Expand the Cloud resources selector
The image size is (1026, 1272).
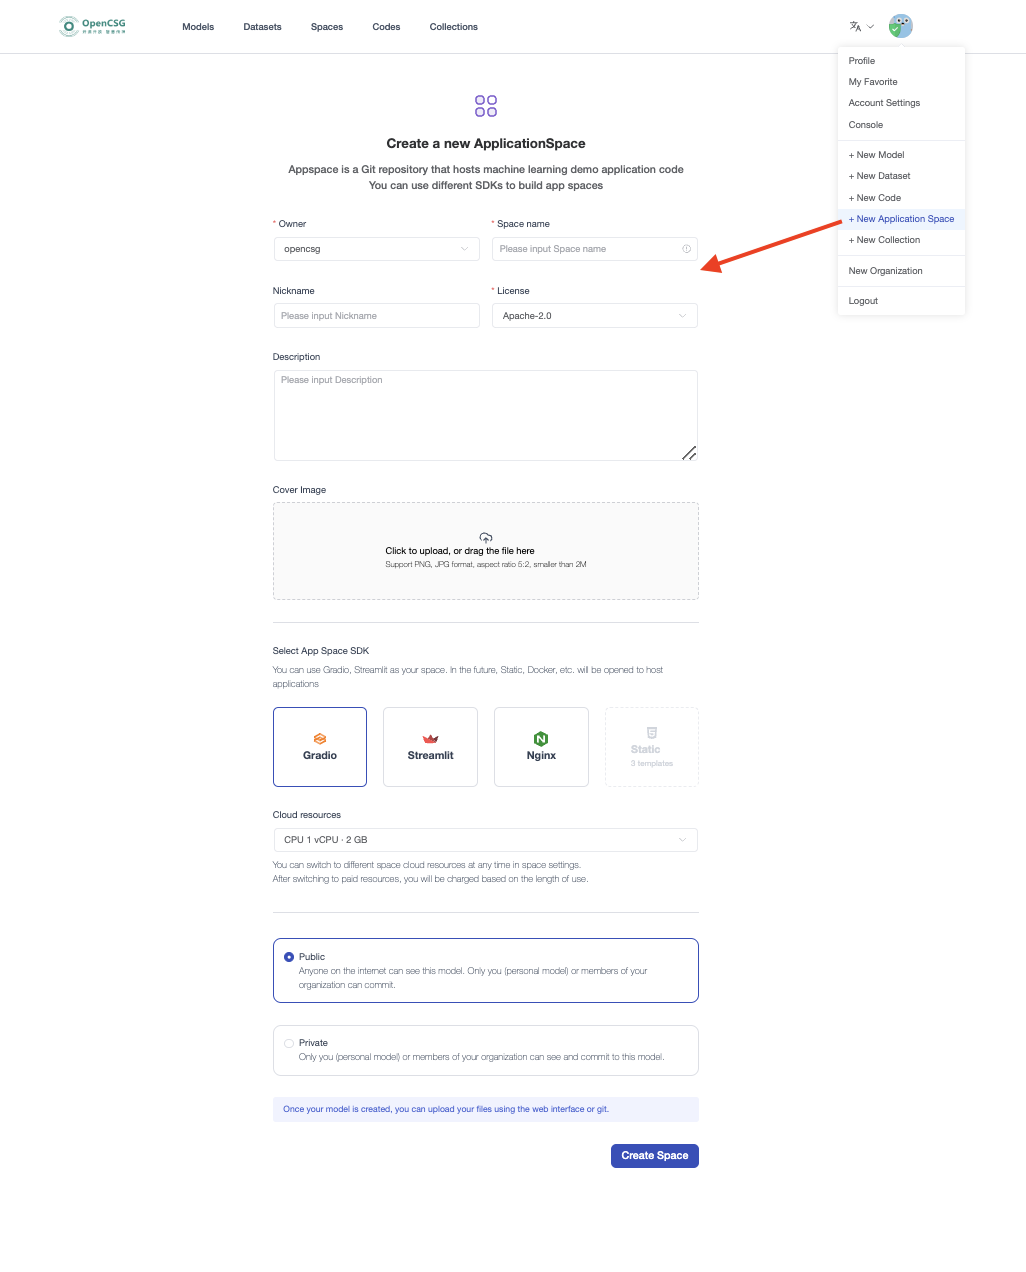pyautogui.click(x=485, y=840)
